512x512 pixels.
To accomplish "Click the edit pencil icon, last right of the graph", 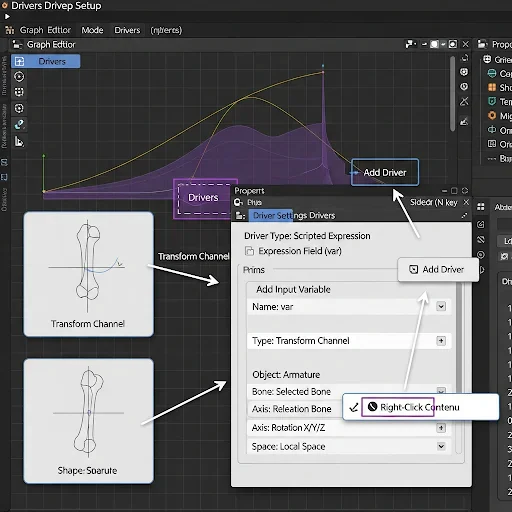I will point(464,121).
